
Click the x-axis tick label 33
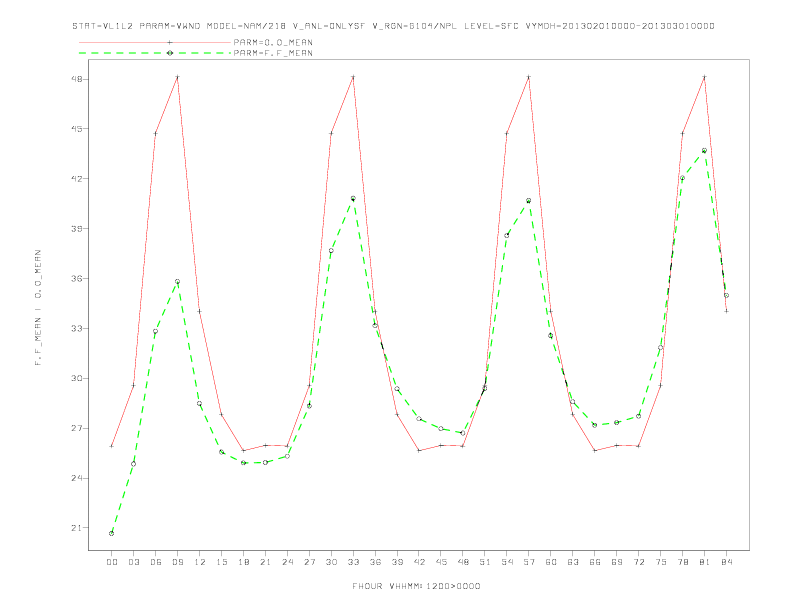[x=353, y=562]
